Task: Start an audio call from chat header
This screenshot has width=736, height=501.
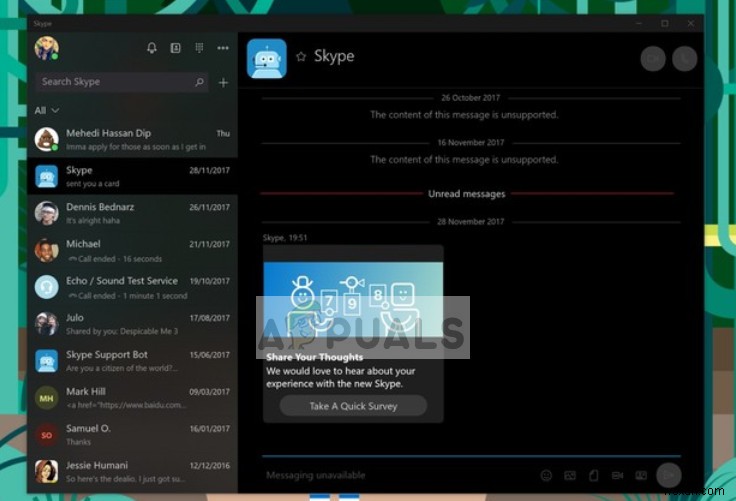Action: [684, 59]
